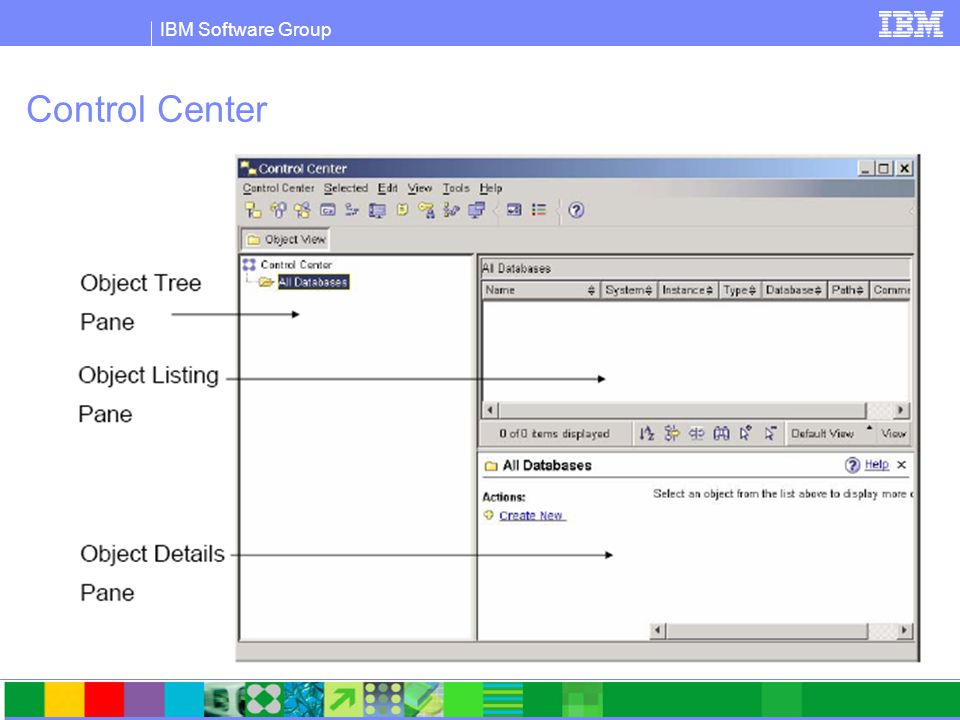The image size is (960, 720).
Task: Open the Command Editor toolbar icon
Action: (x=328, y=210)
